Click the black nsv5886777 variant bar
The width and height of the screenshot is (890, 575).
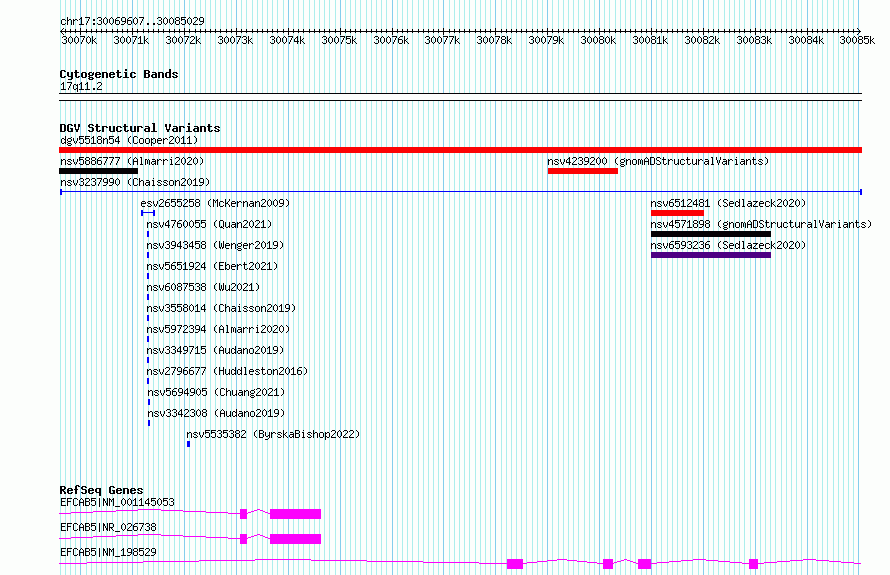(98, 171)
